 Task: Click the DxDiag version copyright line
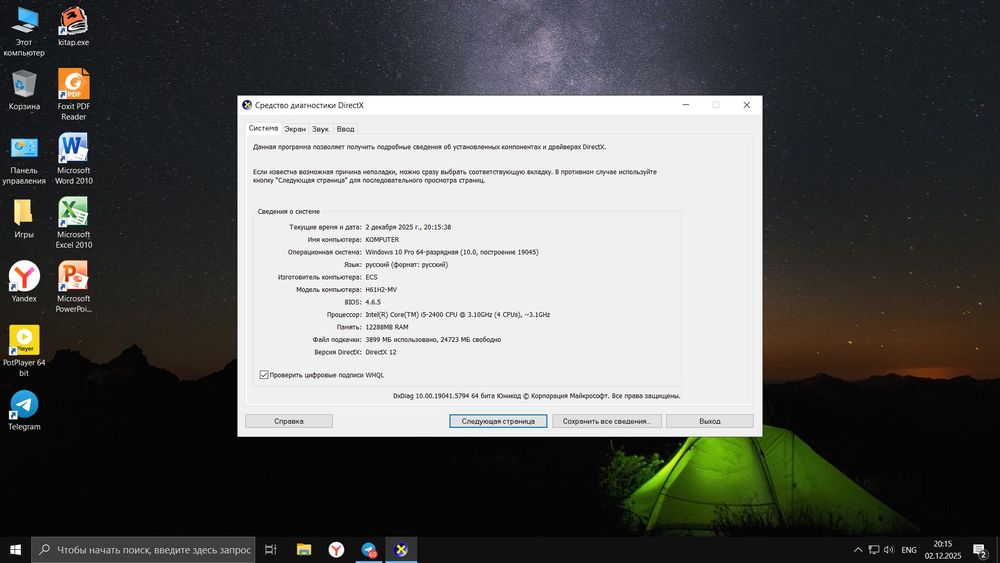tap(536, 396)
